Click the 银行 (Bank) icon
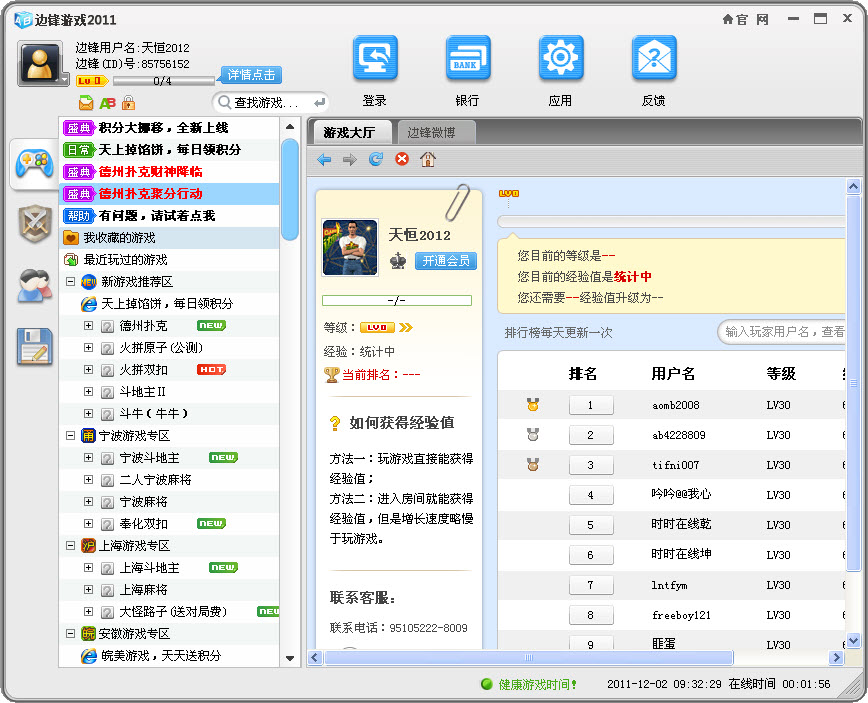 [x=468, y=58]
